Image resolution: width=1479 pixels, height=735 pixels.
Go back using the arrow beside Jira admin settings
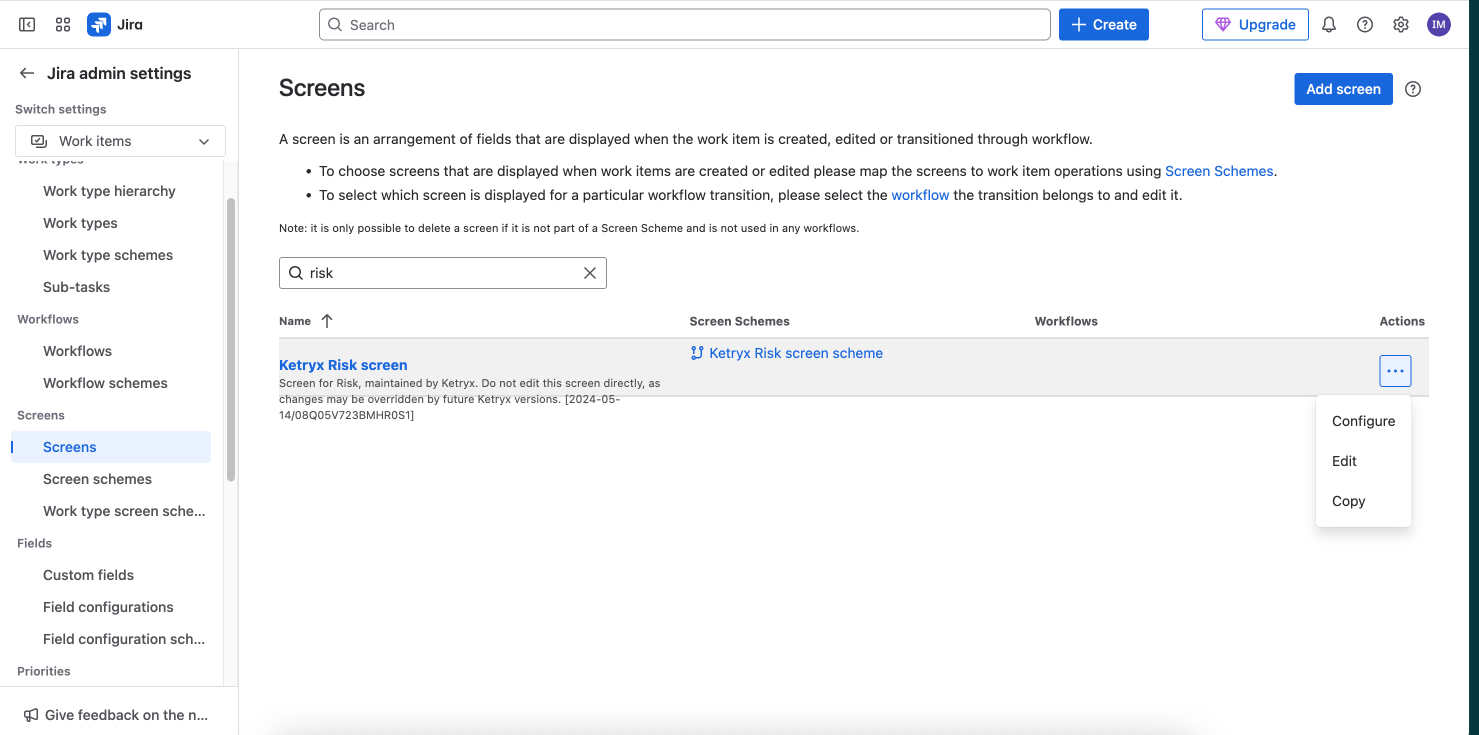coord(27,73)
